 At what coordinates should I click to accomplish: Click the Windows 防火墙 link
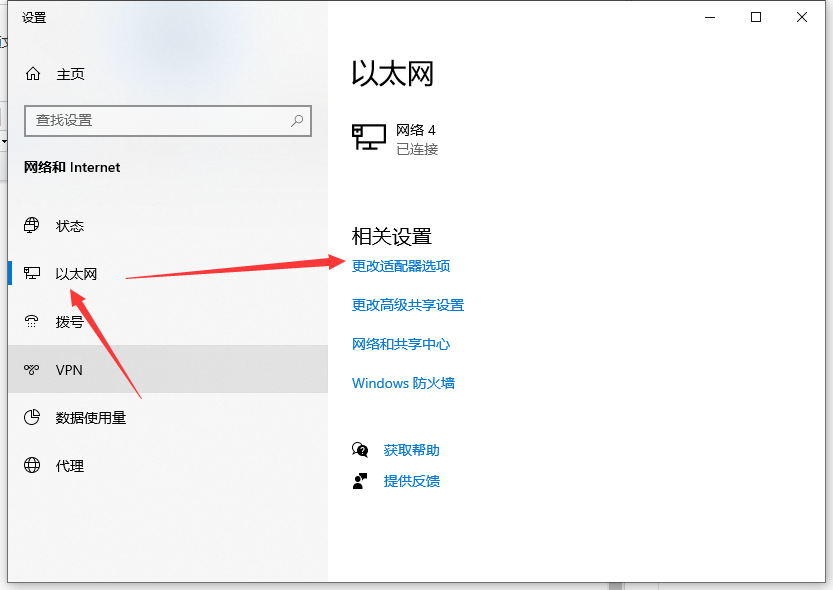click(x=403, y=382)
